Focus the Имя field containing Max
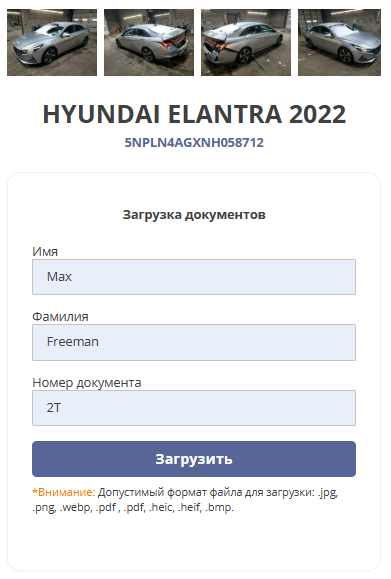This screenshot has width=391, height=579. point(194,277)
